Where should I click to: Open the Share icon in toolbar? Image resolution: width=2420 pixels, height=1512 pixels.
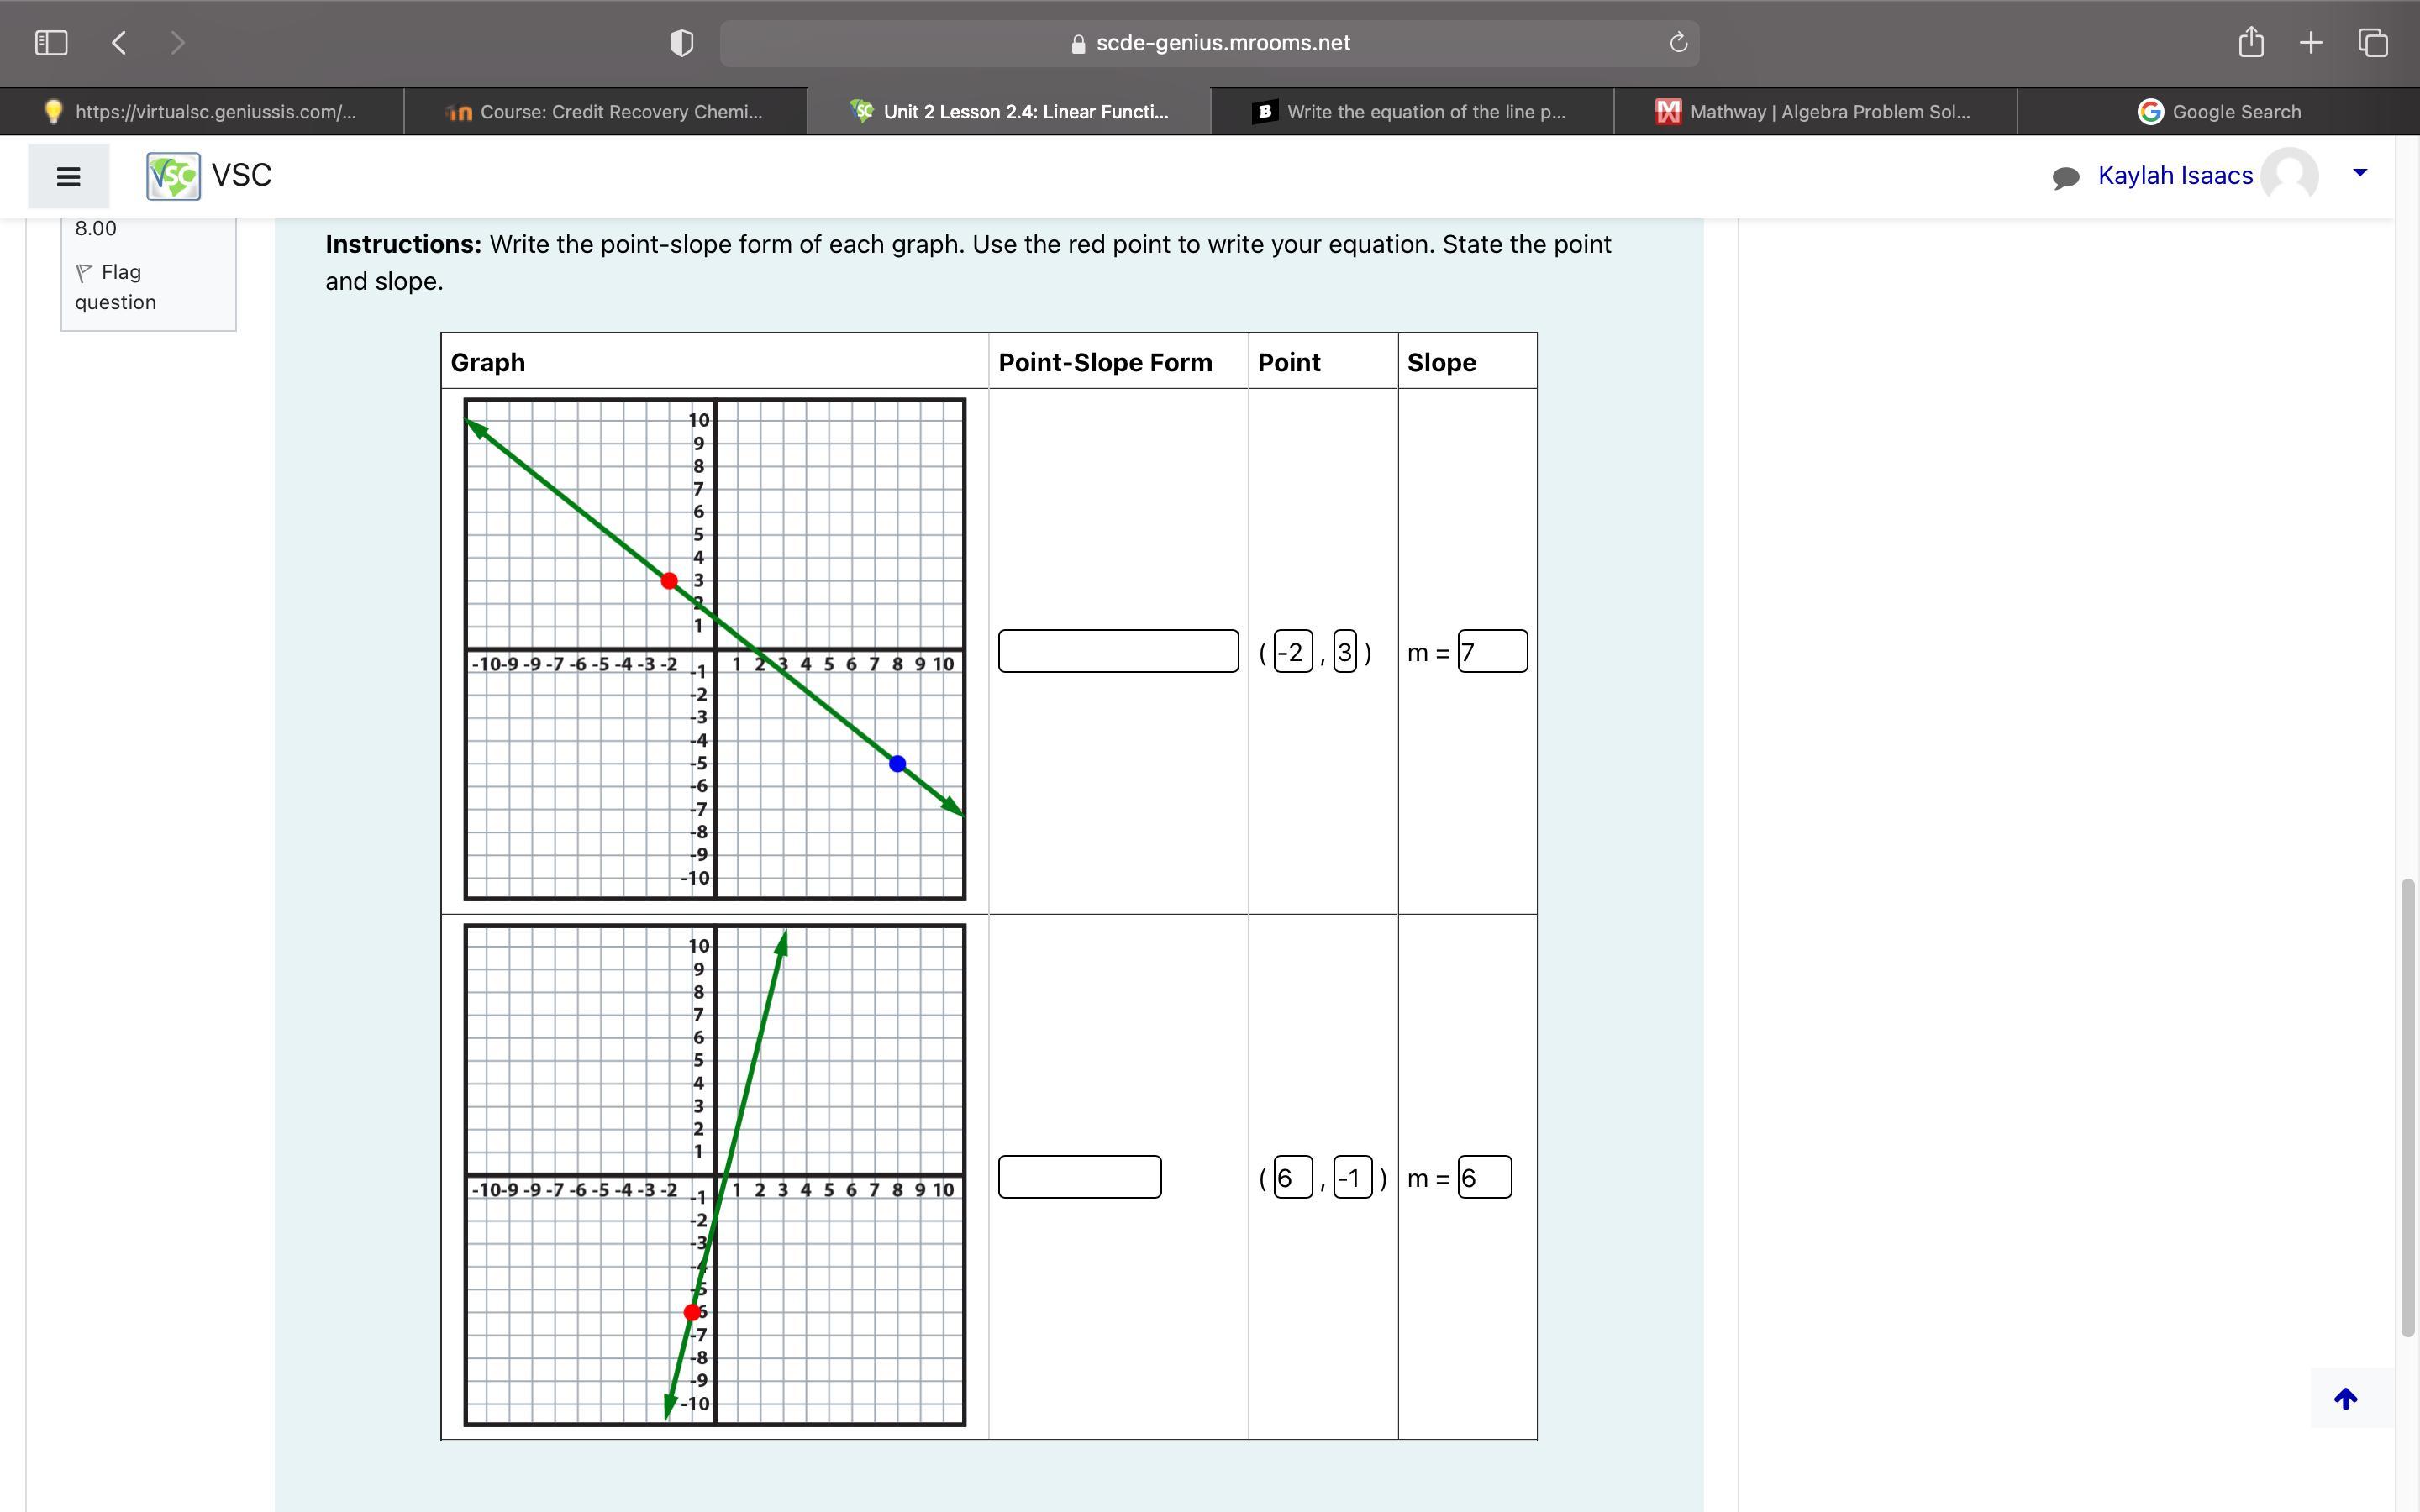pos(2250,42)
